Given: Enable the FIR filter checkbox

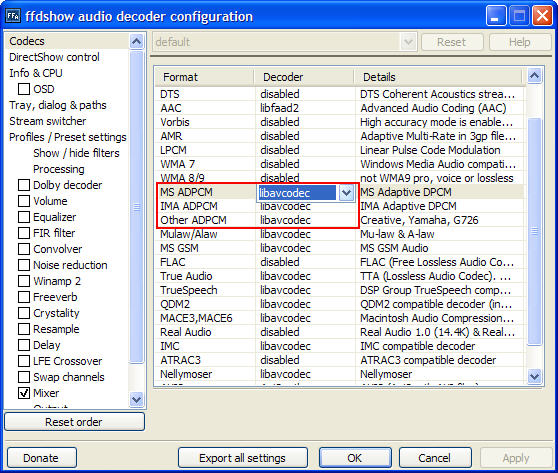Looking at the screenshot, I should 24,233.
